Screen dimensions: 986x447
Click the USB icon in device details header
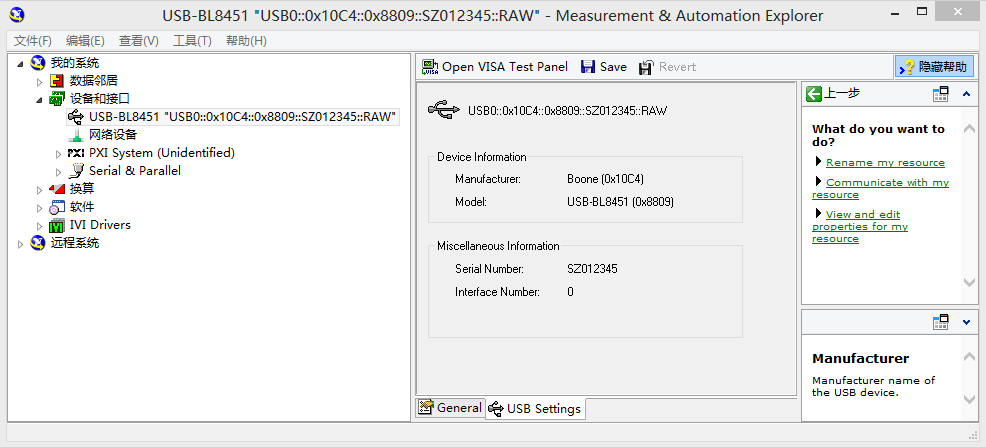443,110
